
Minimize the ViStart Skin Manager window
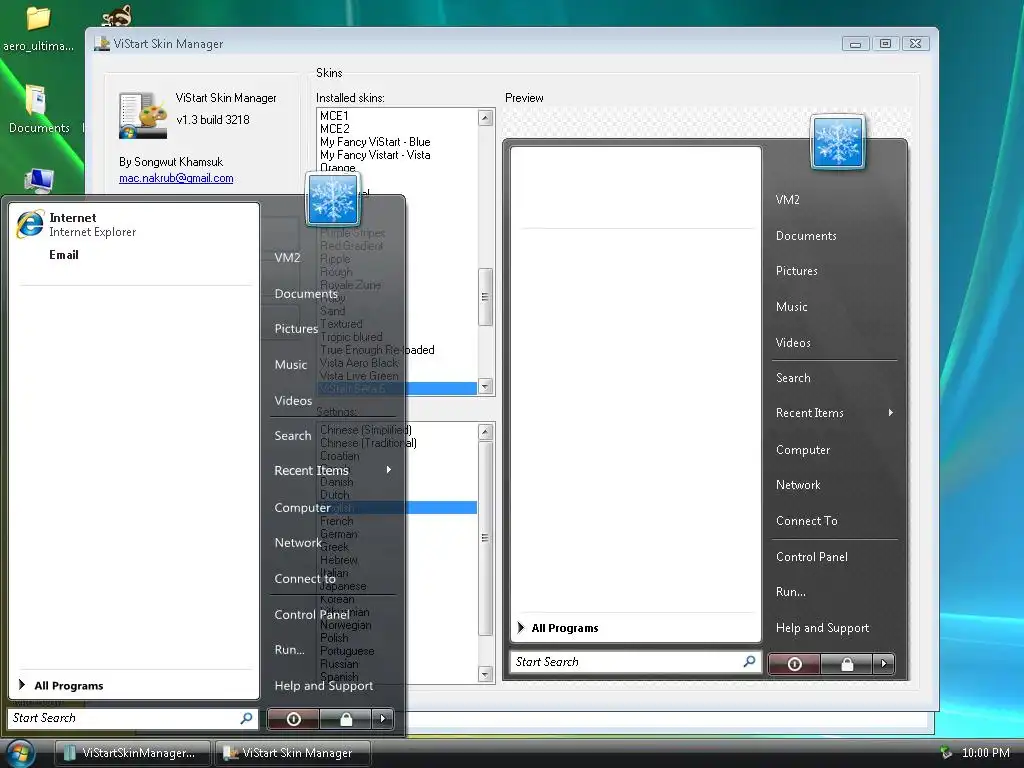pos(855,44)
